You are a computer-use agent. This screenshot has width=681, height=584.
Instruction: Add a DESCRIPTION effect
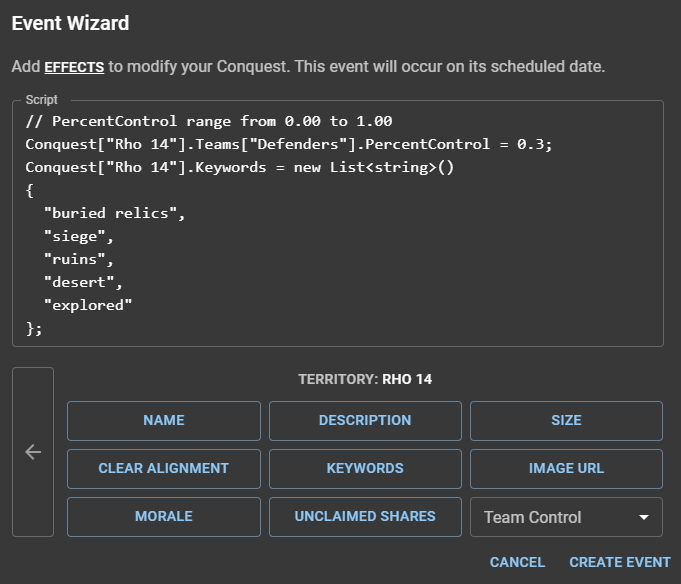[365, 421]
